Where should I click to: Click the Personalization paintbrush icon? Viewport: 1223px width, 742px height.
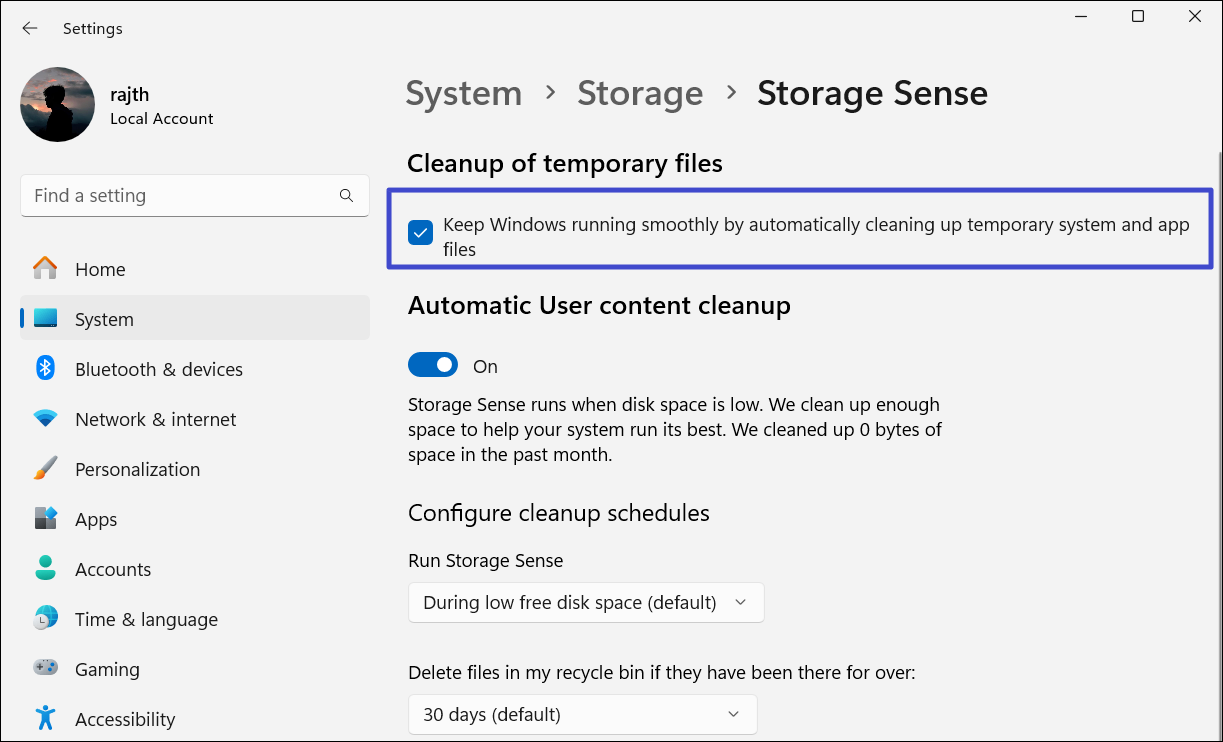(45, 469)
